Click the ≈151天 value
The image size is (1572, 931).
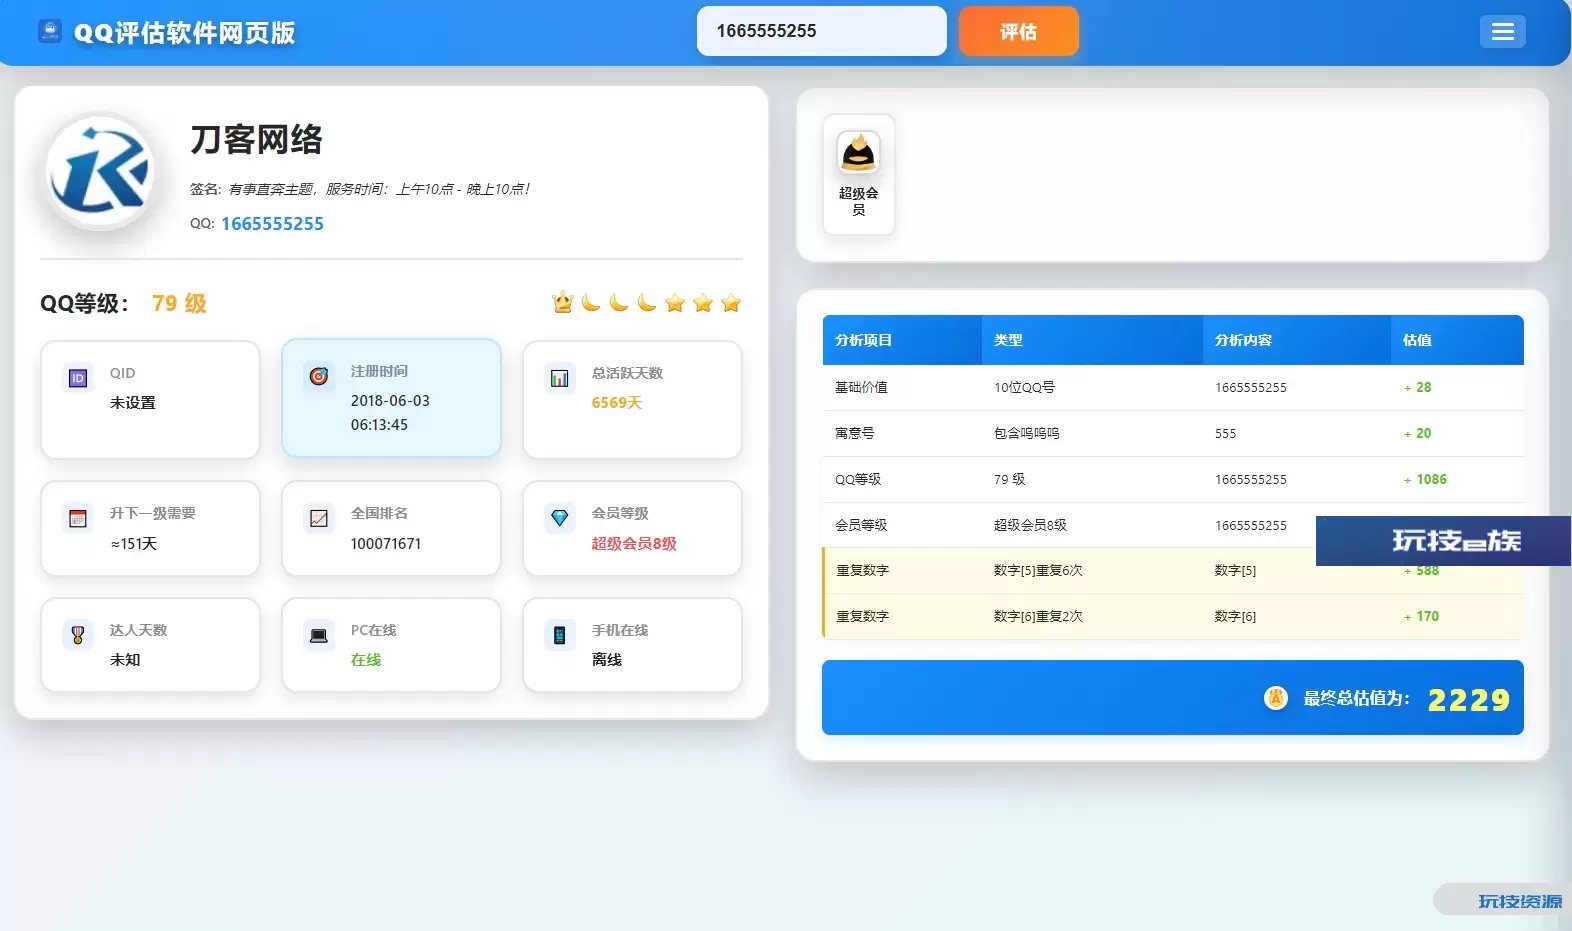click(x=133, y=544)
